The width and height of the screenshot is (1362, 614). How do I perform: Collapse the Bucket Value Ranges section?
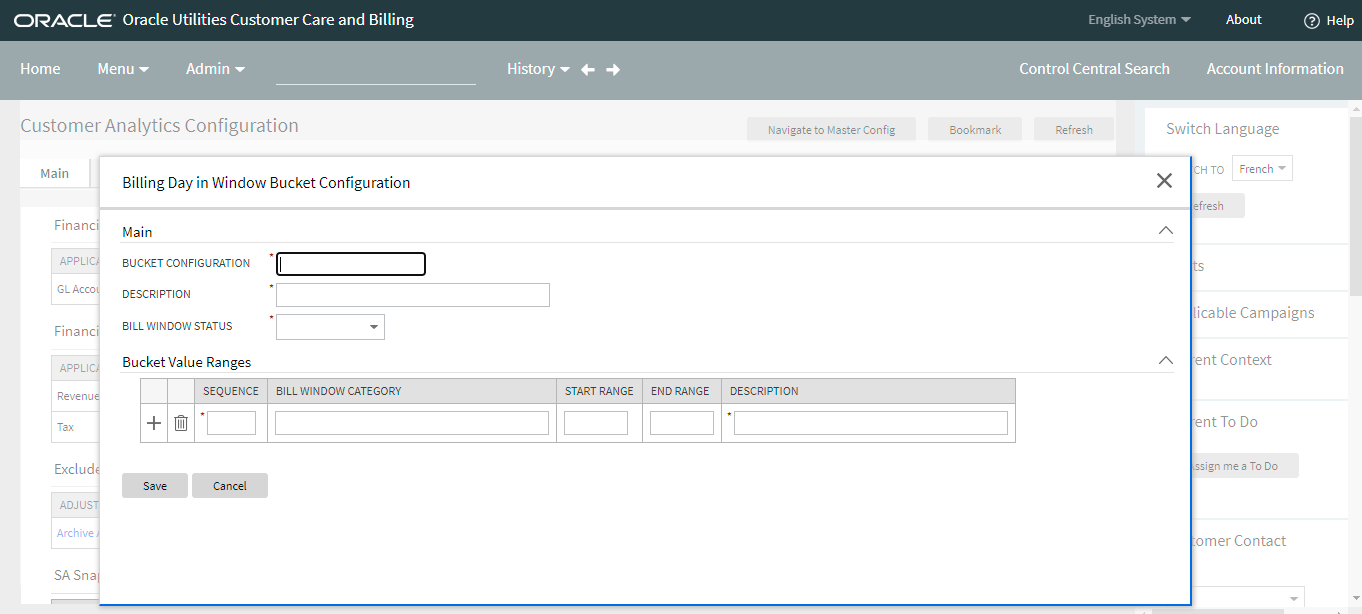tap(1165, 359)
